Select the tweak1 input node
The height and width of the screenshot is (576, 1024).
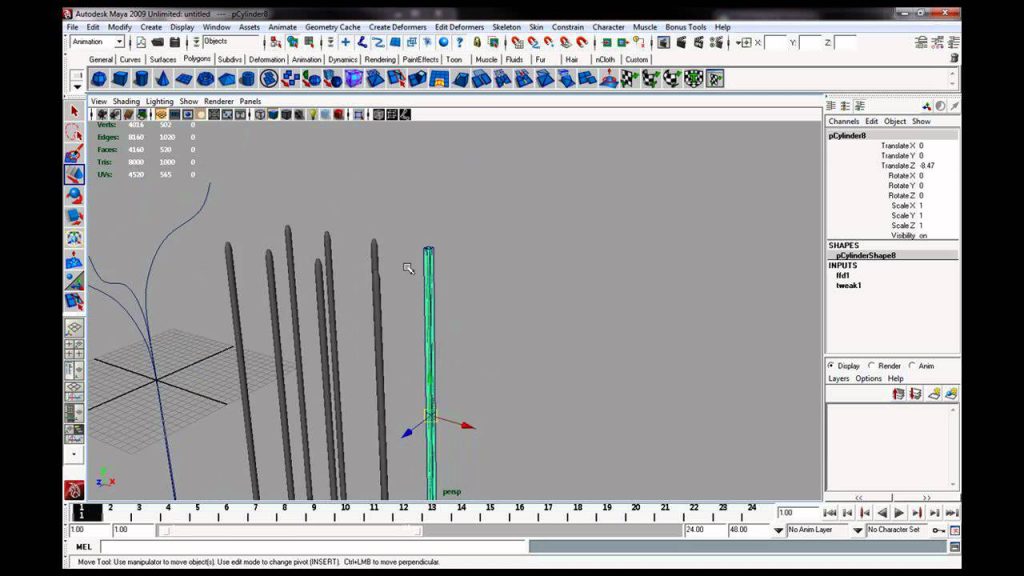coord(848,285)
